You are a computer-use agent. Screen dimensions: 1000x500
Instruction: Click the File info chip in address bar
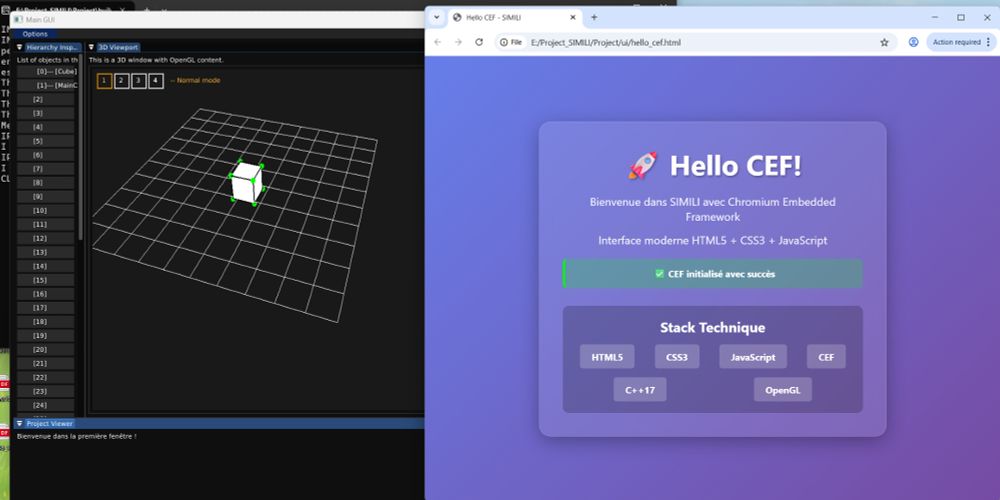tap(511, 42)
